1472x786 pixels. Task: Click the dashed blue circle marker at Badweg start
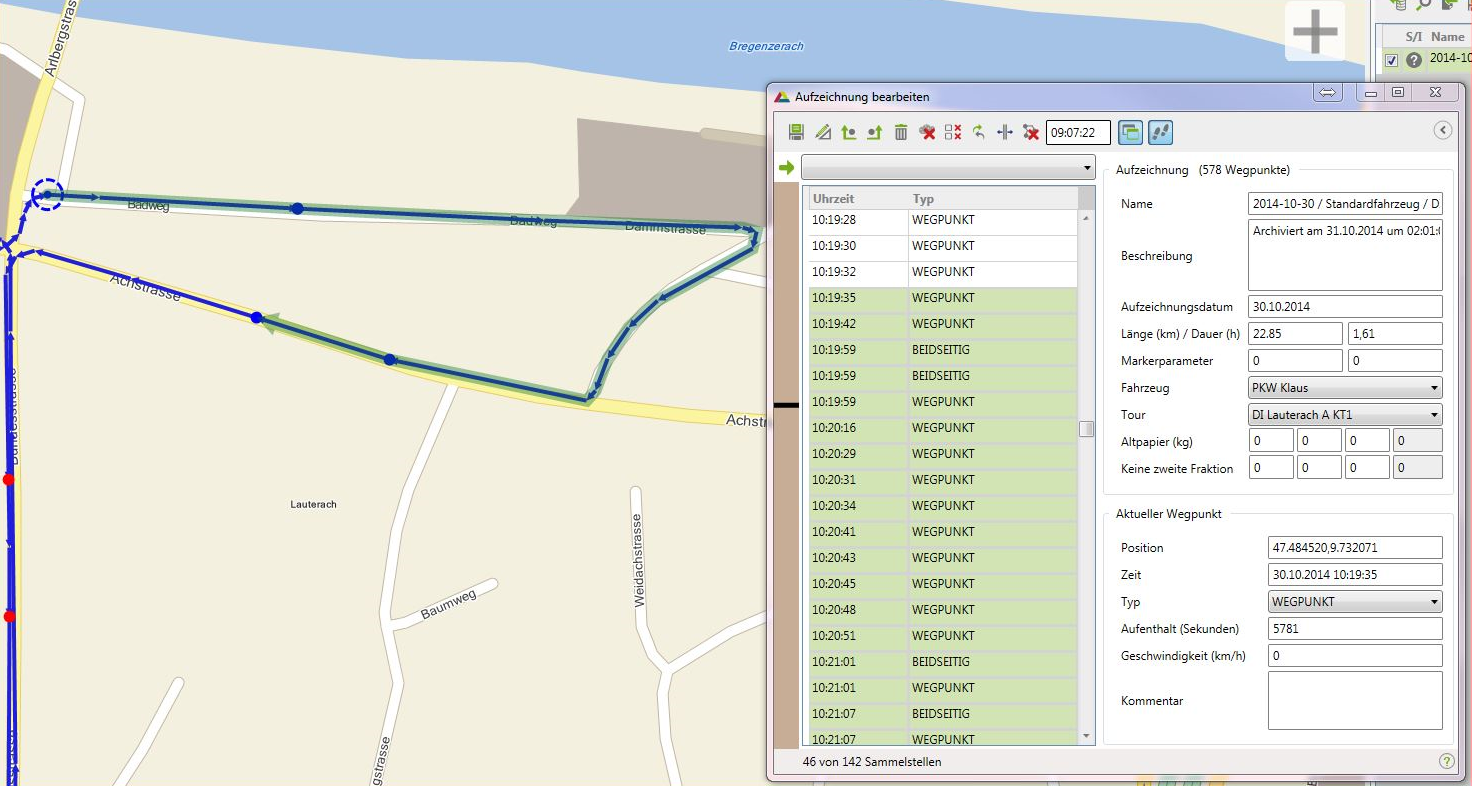(46, 195)
